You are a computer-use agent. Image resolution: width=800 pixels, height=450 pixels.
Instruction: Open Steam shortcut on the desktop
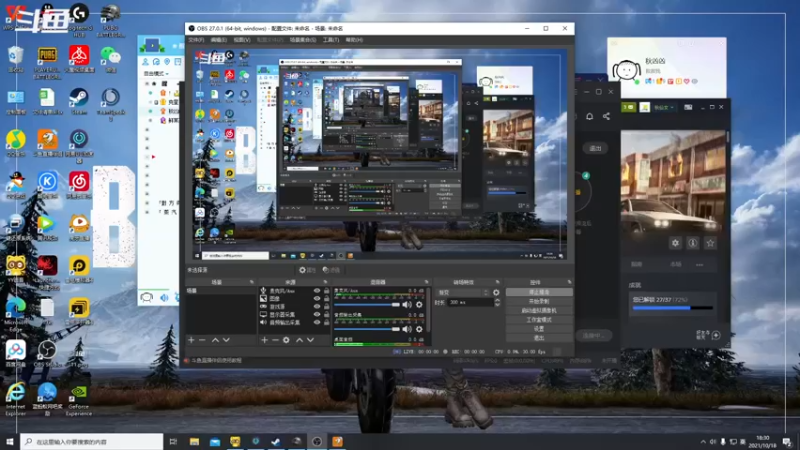click(79, 101)
